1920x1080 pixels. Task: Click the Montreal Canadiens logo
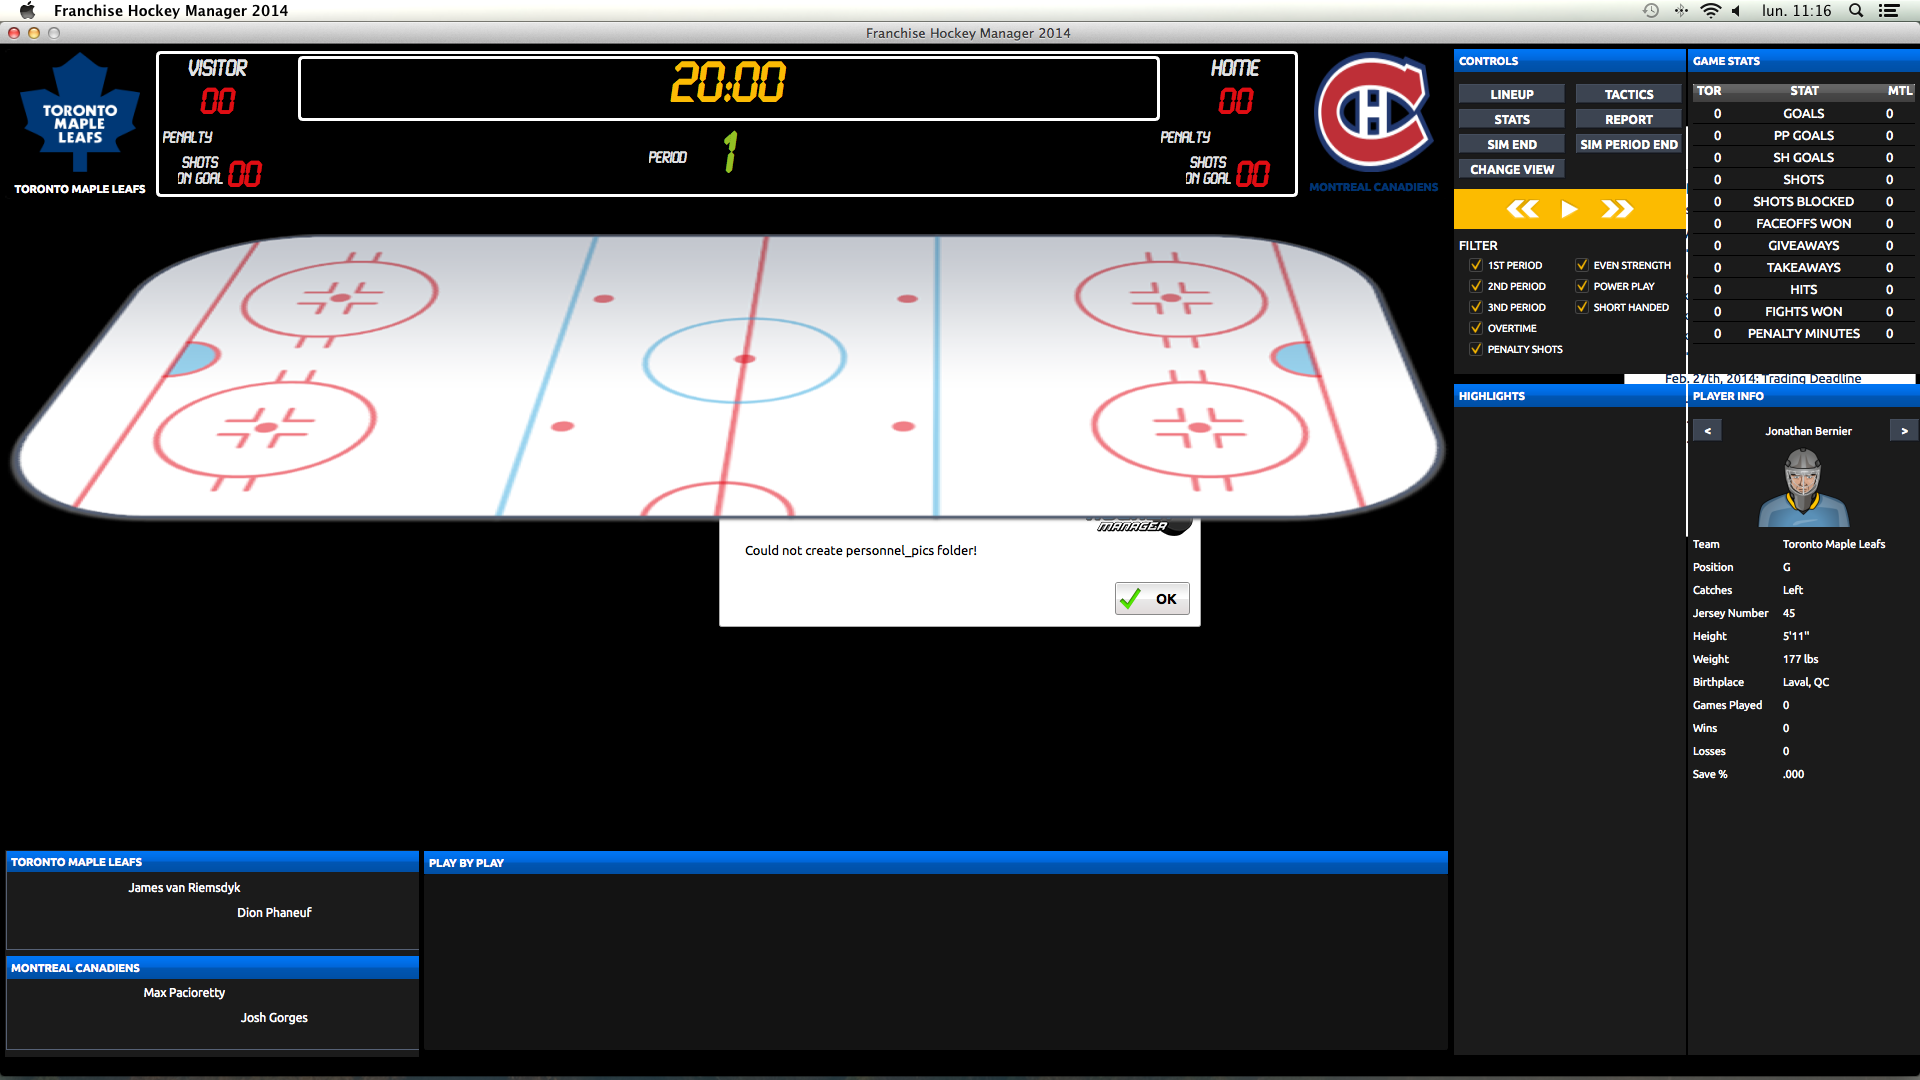(1373, 113)
